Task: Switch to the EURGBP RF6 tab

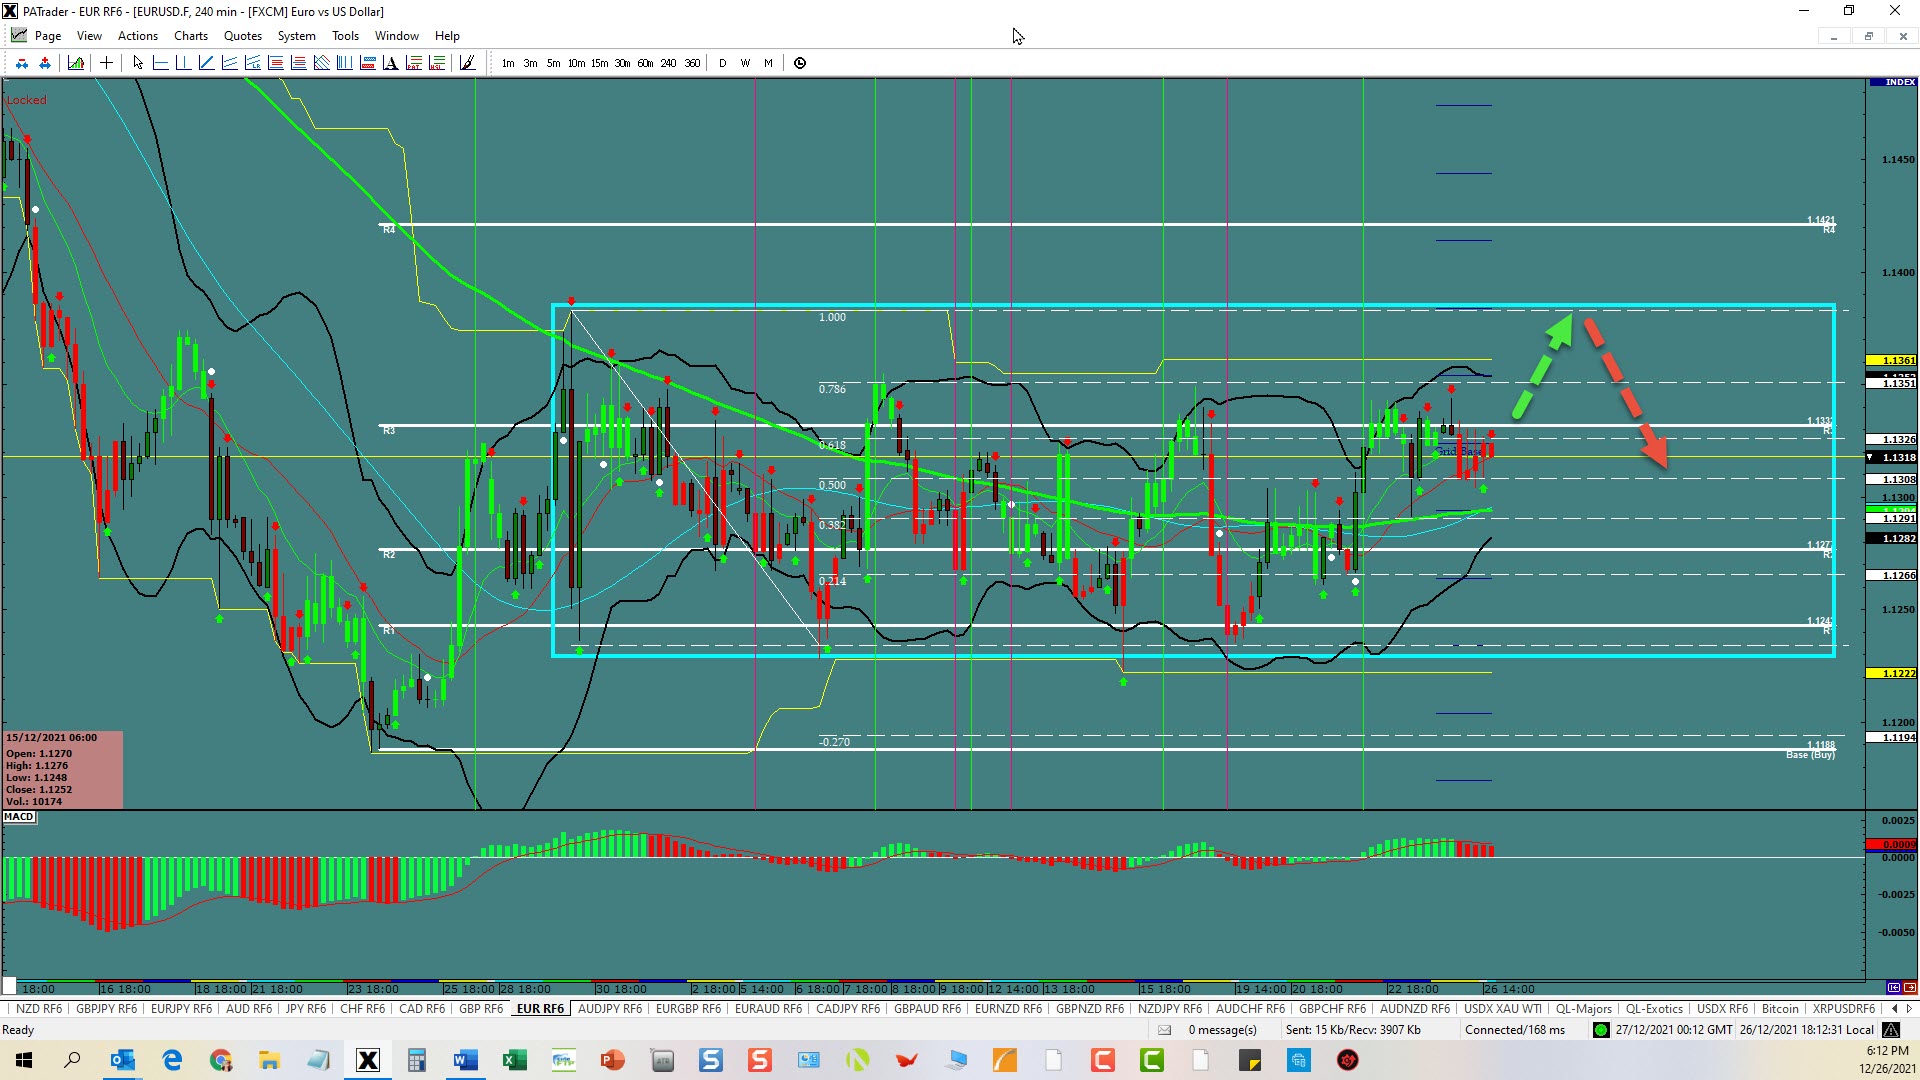Action: pyautogui.click(x=688, y=1009)
